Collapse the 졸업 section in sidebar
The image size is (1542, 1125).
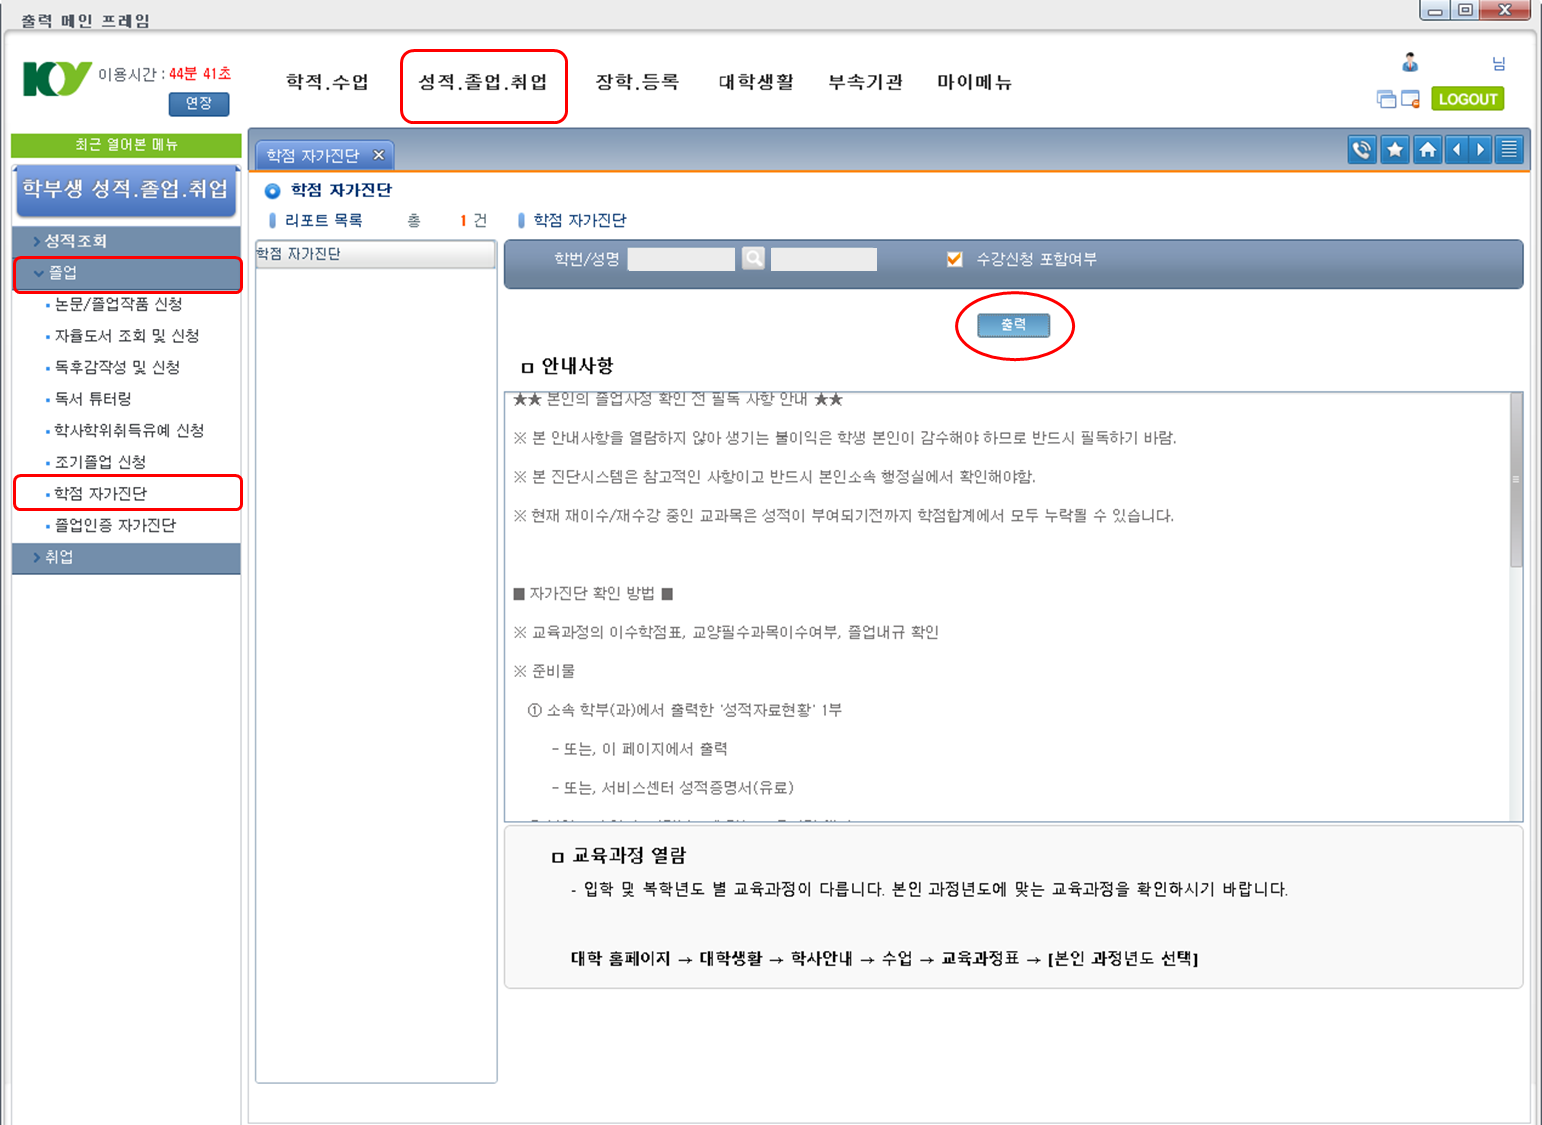[x=127, y=274]
